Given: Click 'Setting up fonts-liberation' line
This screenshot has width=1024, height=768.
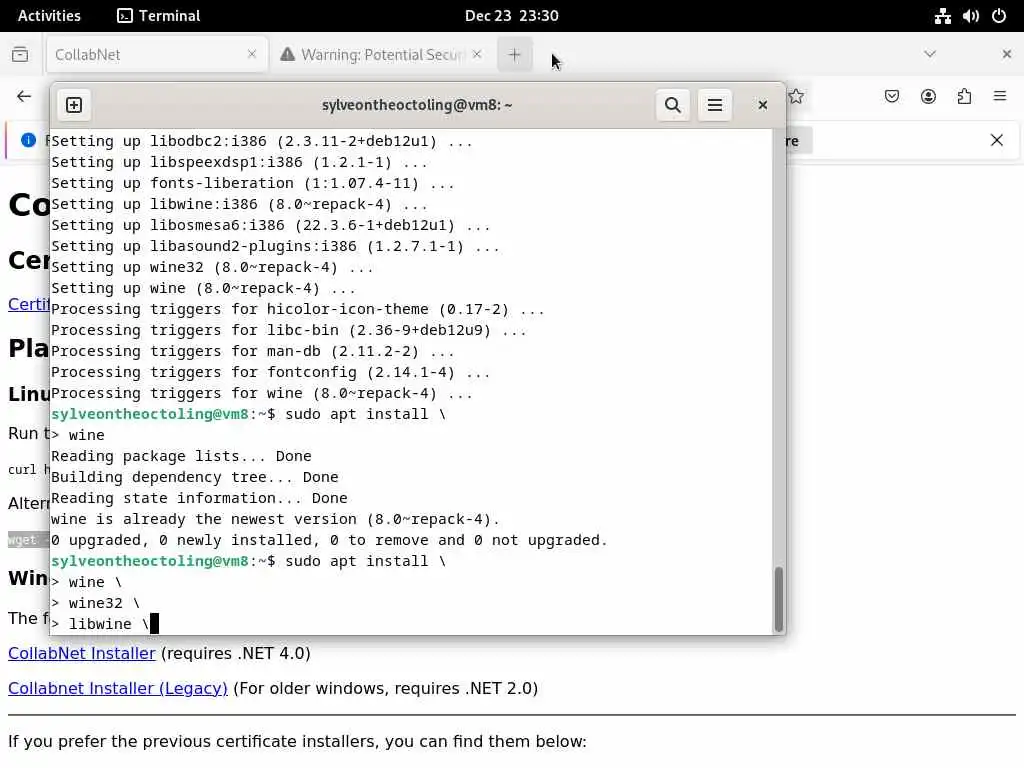Looking at the screenshot, I should pyautogui.click(x=252, y=183).
